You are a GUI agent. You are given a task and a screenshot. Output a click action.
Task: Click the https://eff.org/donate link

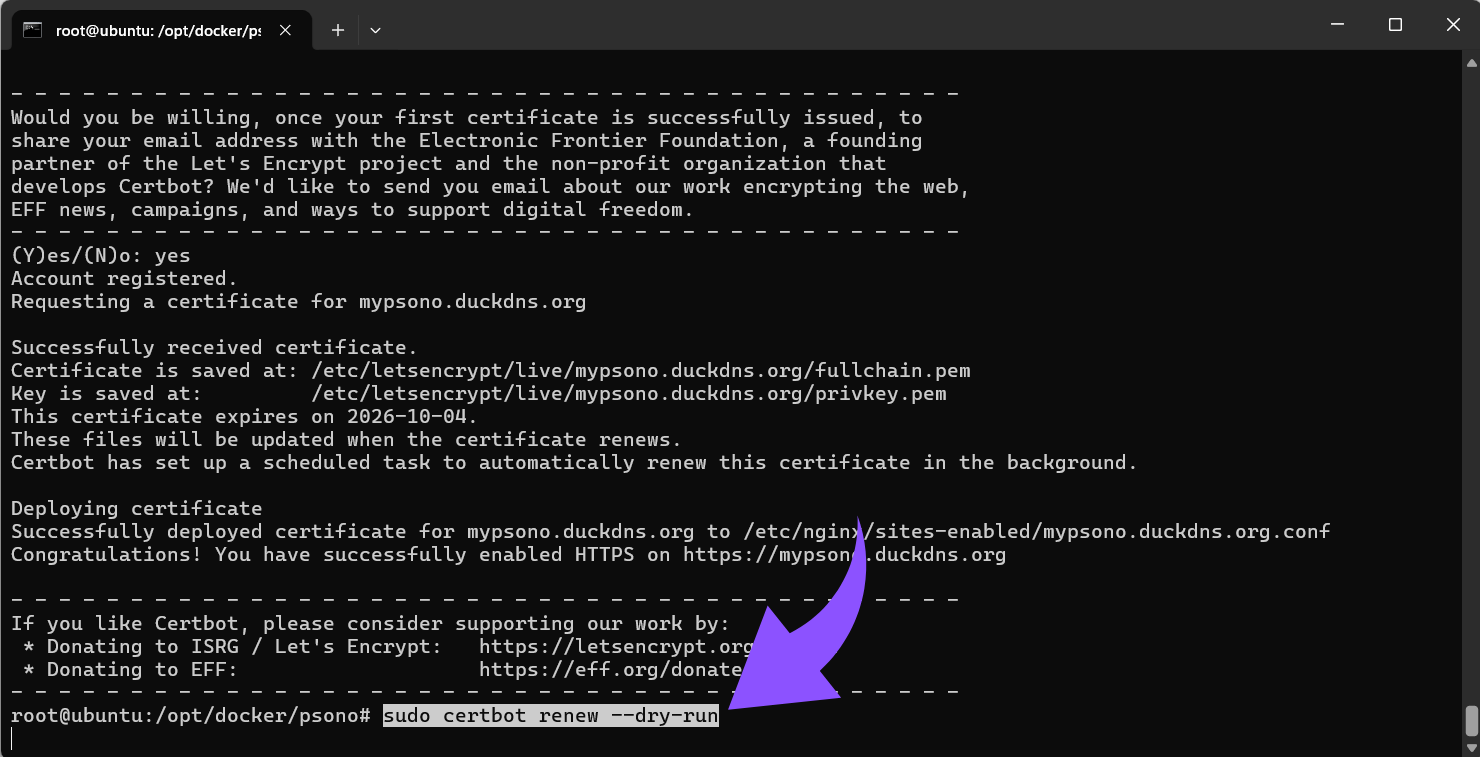(611, 670)
